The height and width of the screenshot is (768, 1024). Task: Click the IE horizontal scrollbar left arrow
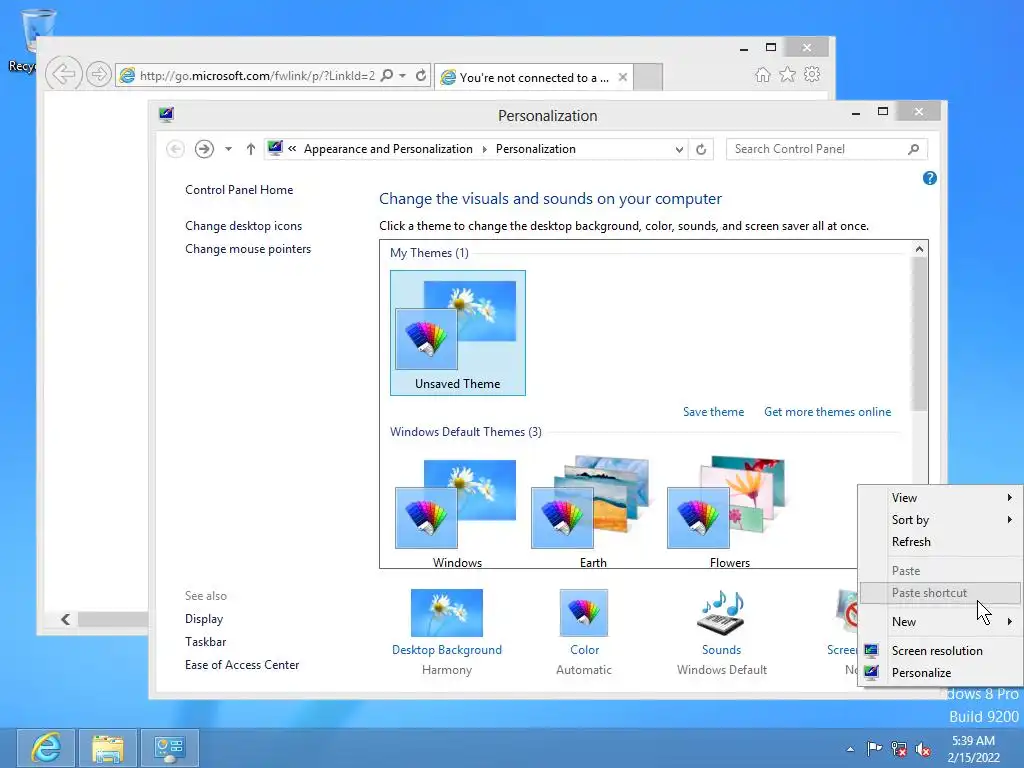(65, 619)
